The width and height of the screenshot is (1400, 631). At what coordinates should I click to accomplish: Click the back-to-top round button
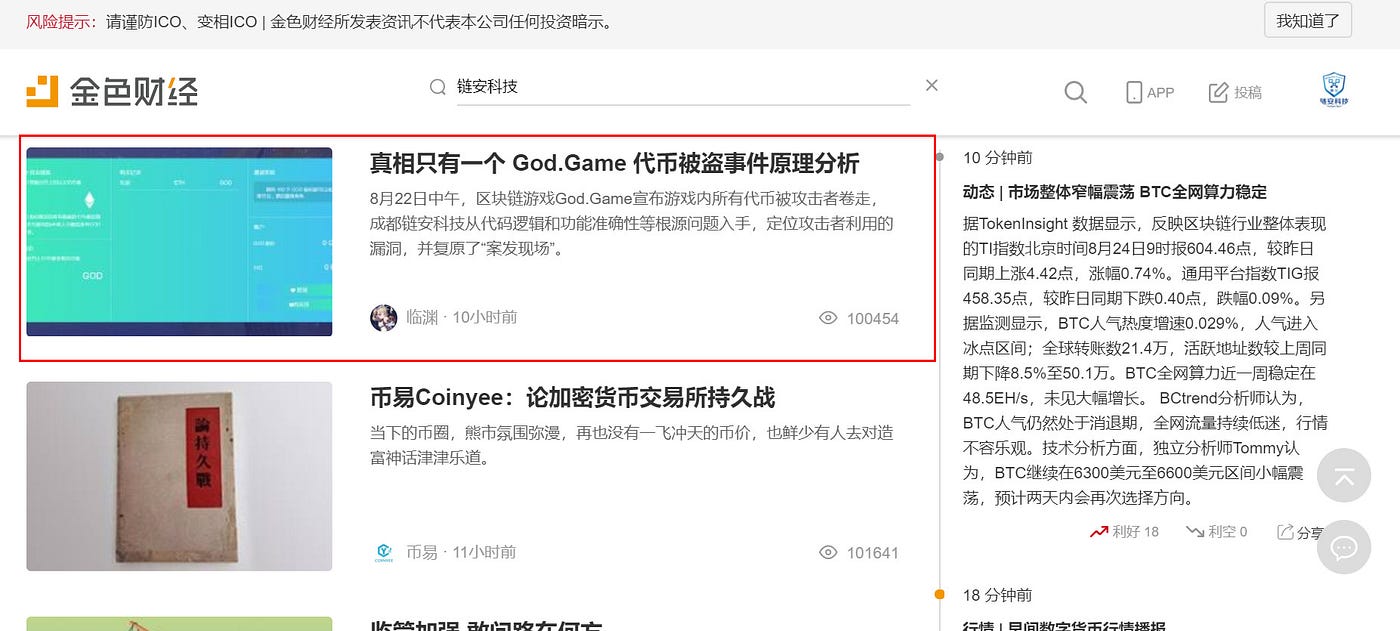[1344, 475]
